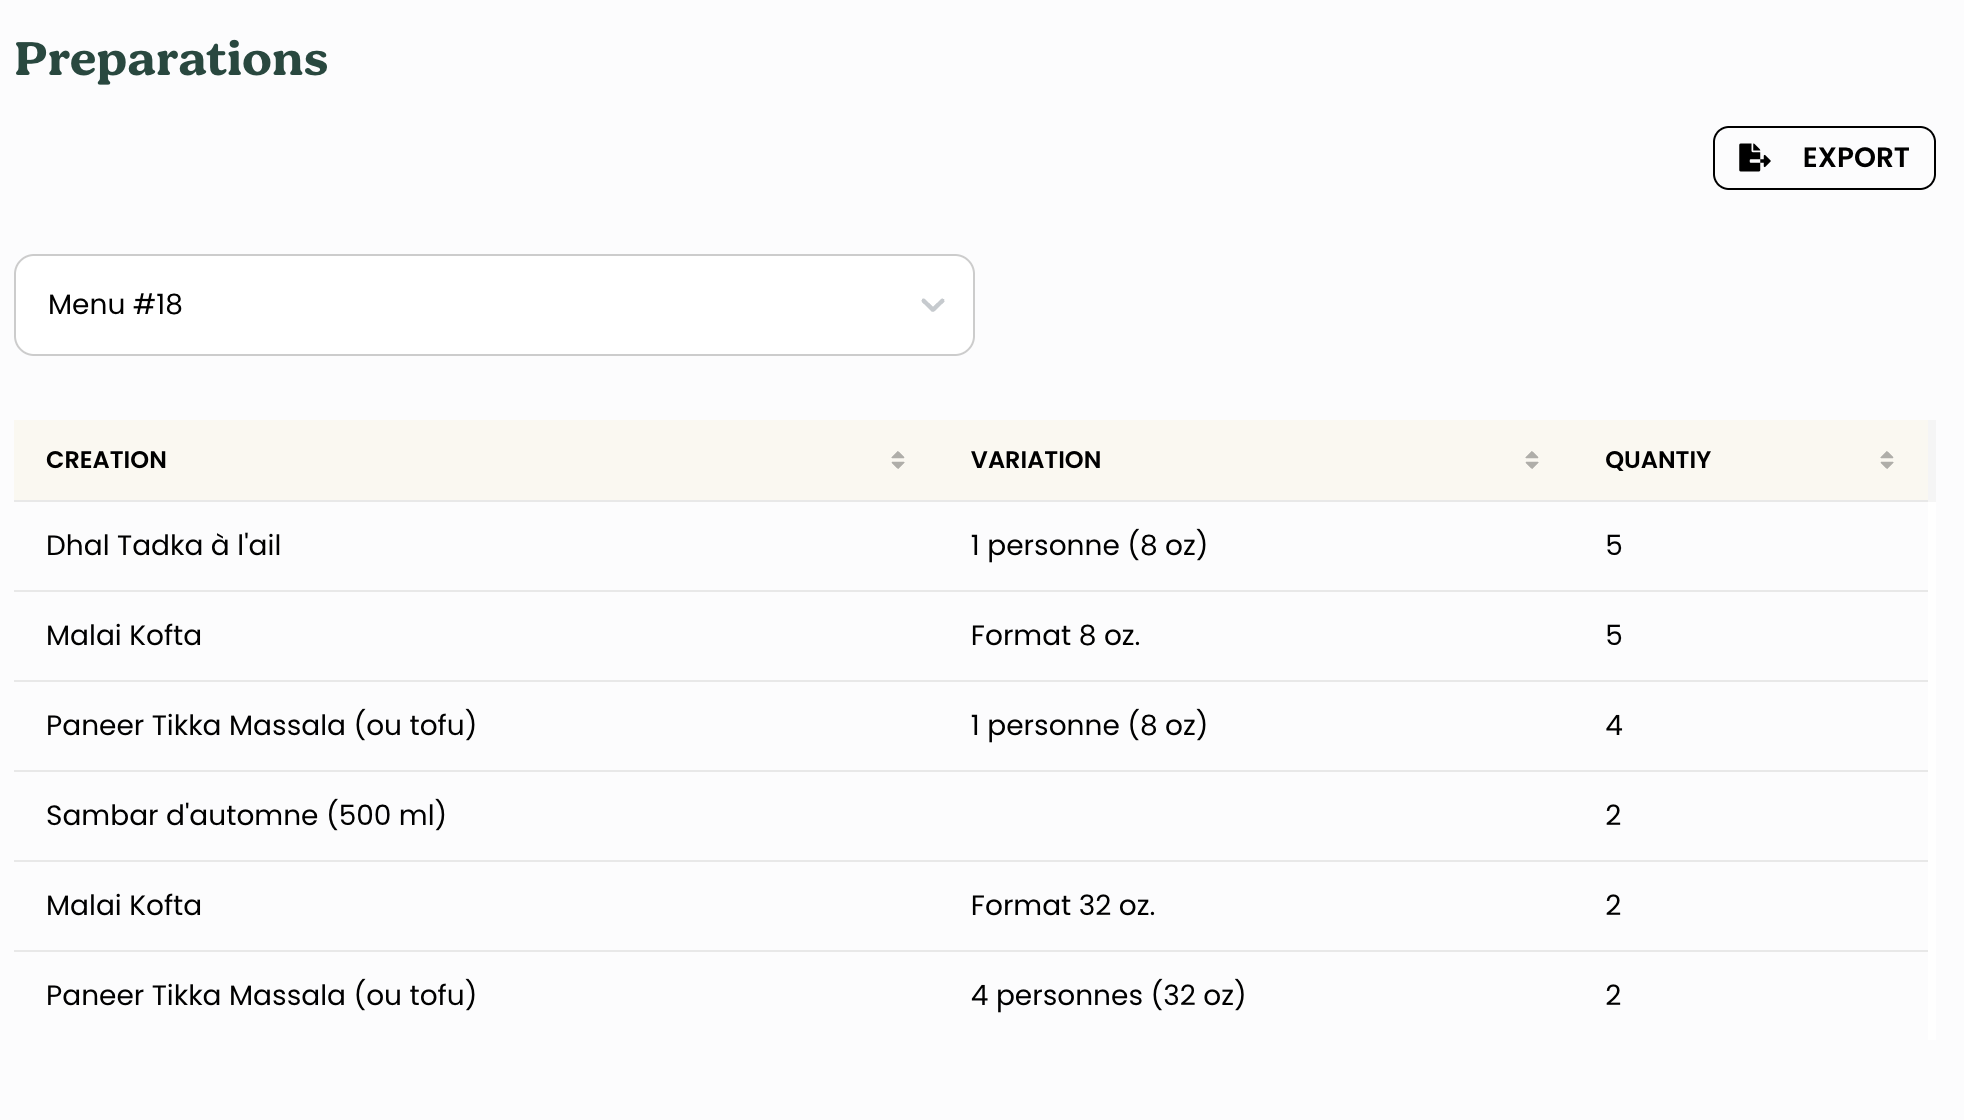The height and width of the screenshot is (1120, 1964).
Task: Open the Menu #18 dropdown
Action: coord(494,305)
